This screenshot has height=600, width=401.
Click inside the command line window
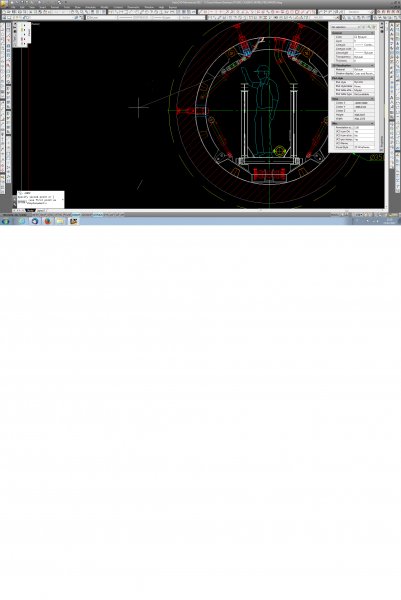[41, 199]
